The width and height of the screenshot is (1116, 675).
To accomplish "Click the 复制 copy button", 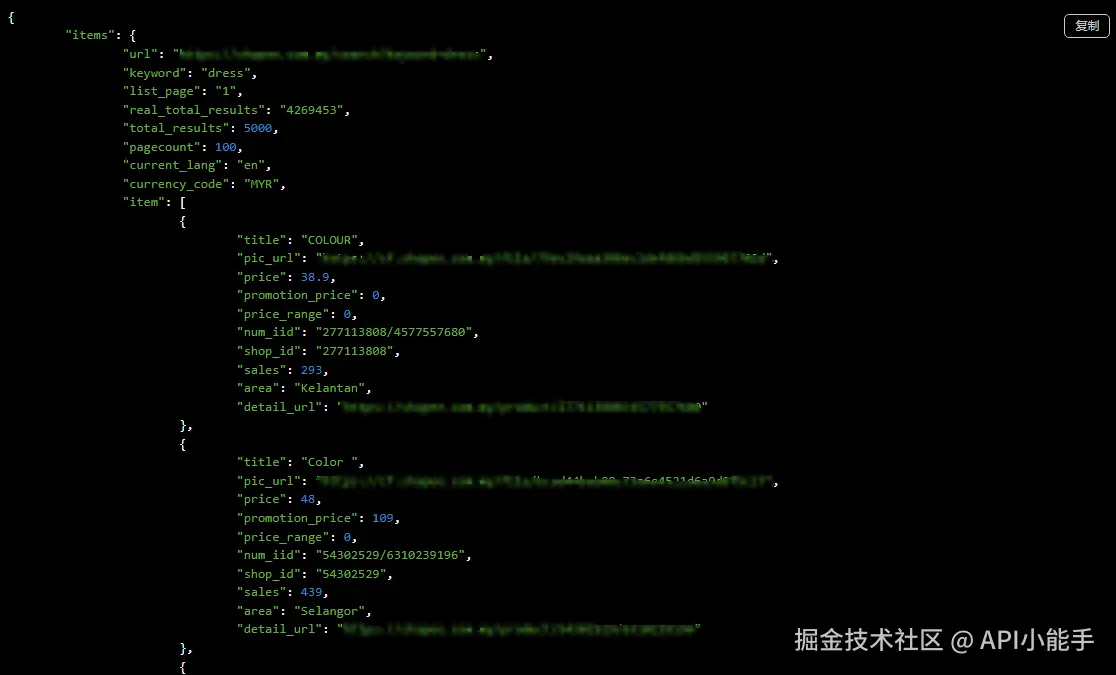I will click(x=1086, y=26).
